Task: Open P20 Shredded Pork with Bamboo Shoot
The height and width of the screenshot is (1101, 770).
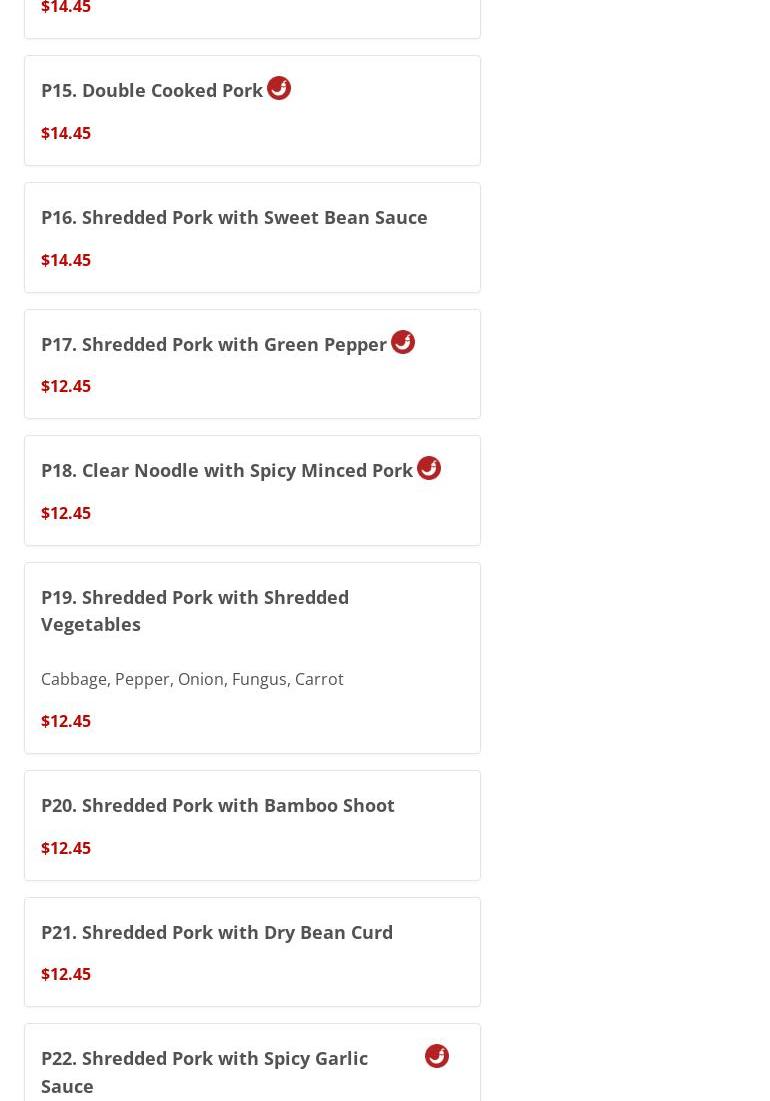Action: point(252,826)
